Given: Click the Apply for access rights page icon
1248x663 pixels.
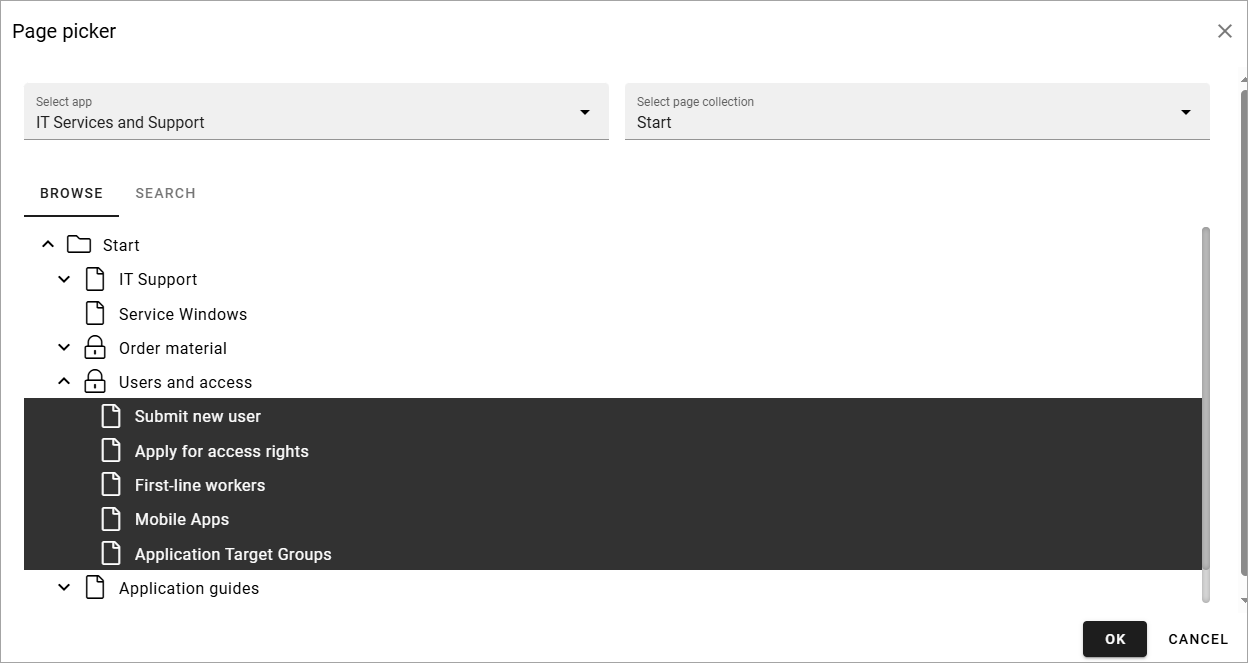Looking at the screenshot, I should [111, 451].
